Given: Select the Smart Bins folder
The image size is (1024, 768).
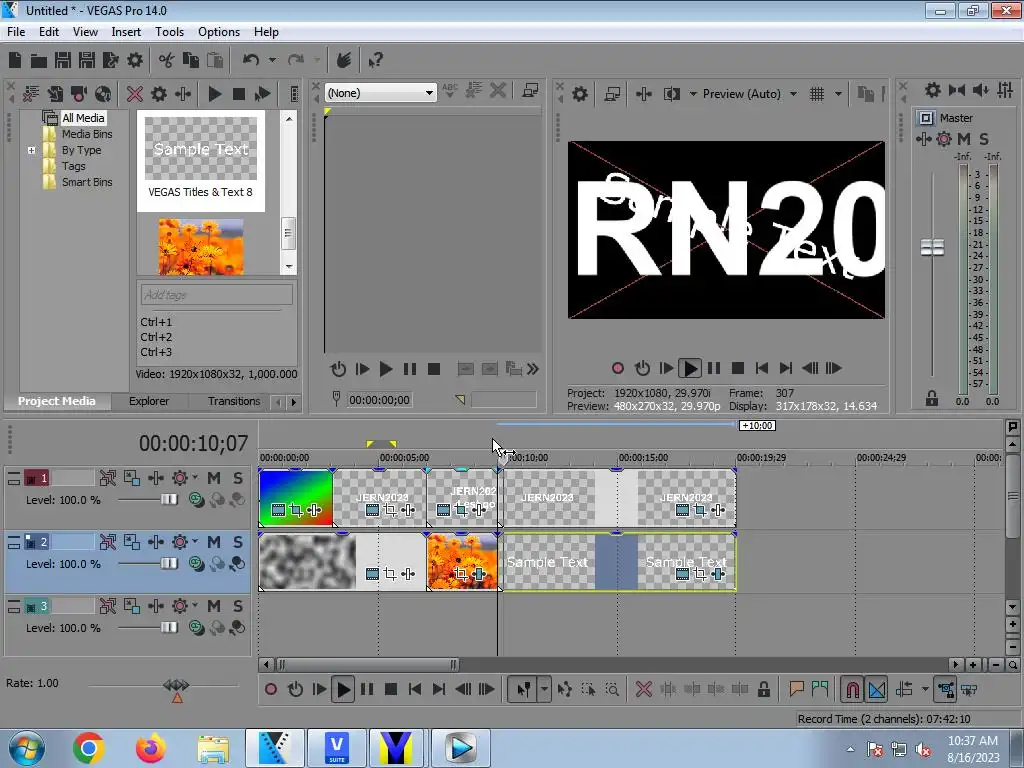Looking at the screenshot, I should (87, 182).
